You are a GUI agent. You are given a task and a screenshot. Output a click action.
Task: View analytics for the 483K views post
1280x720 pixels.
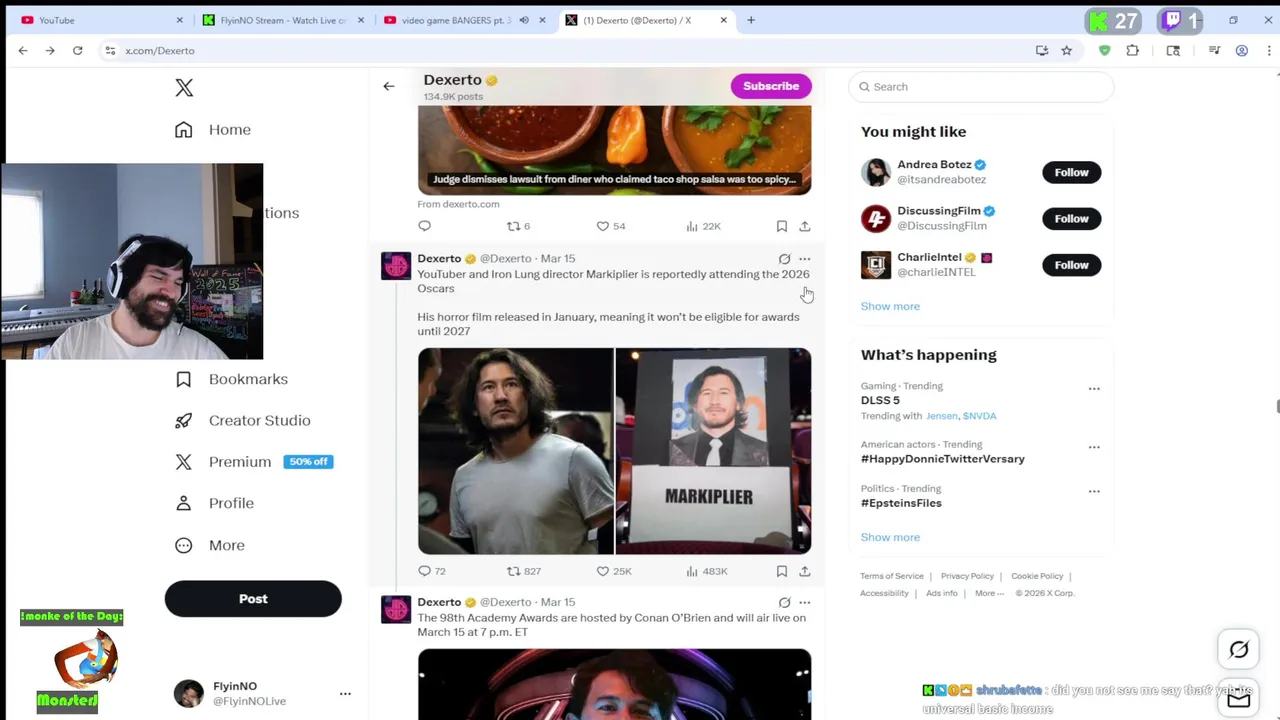(x=706, y=571)
